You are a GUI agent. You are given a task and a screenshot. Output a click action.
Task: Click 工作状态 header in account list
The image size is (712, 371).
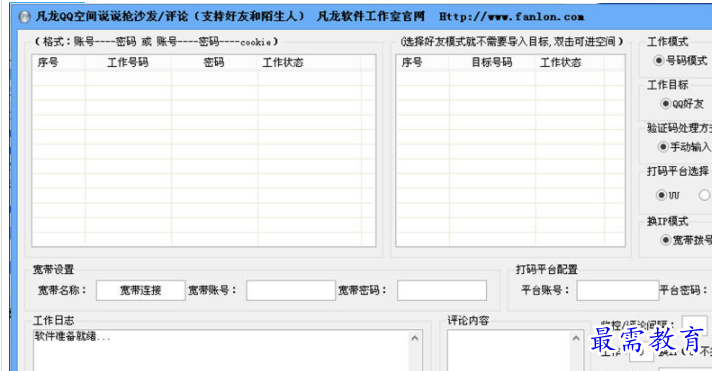309,63
